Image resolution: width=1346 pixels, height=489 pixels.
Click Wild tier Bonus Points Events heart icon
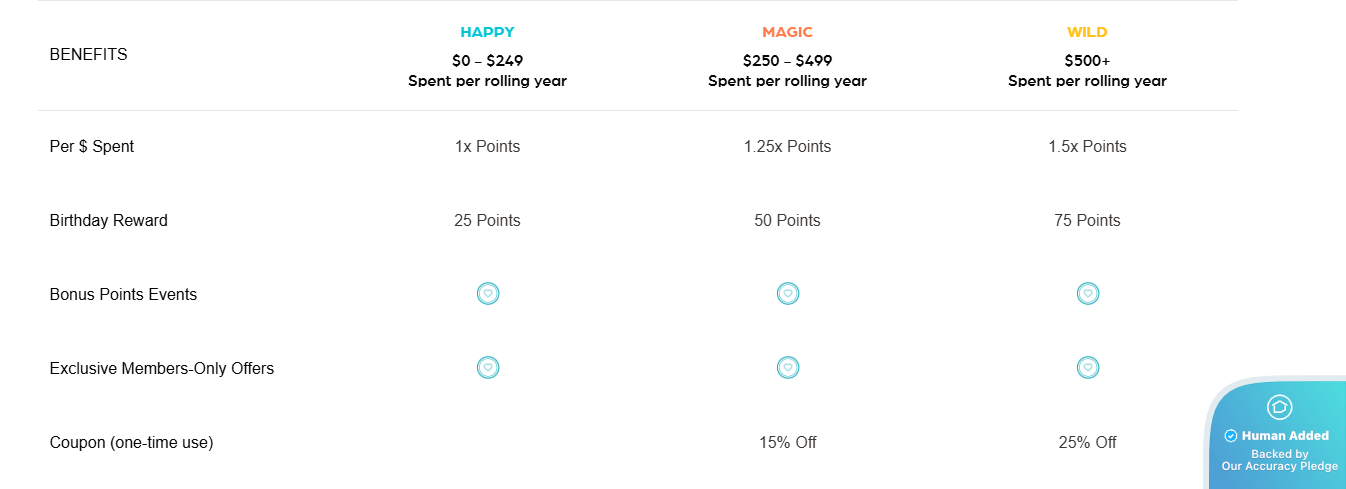[1088, 294]
